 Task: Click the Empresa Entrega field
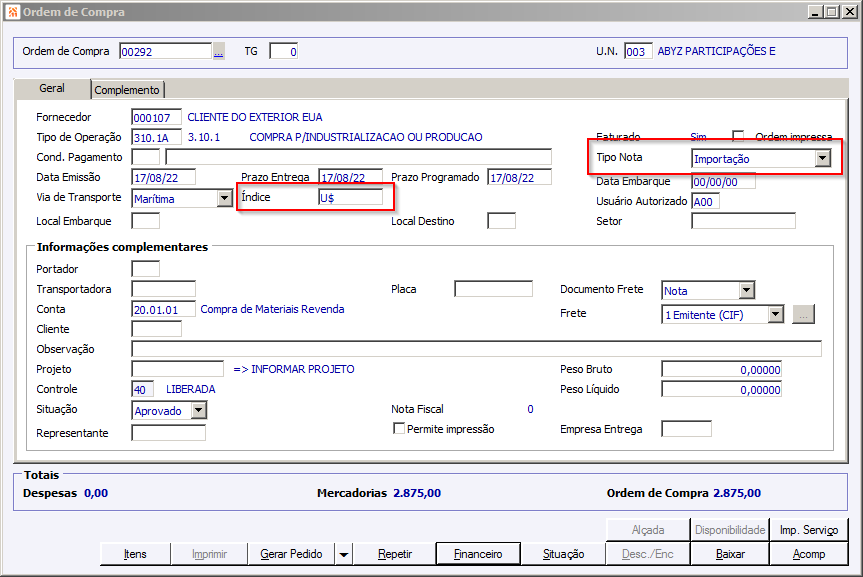pyautogui.click(x=686, y=429)
